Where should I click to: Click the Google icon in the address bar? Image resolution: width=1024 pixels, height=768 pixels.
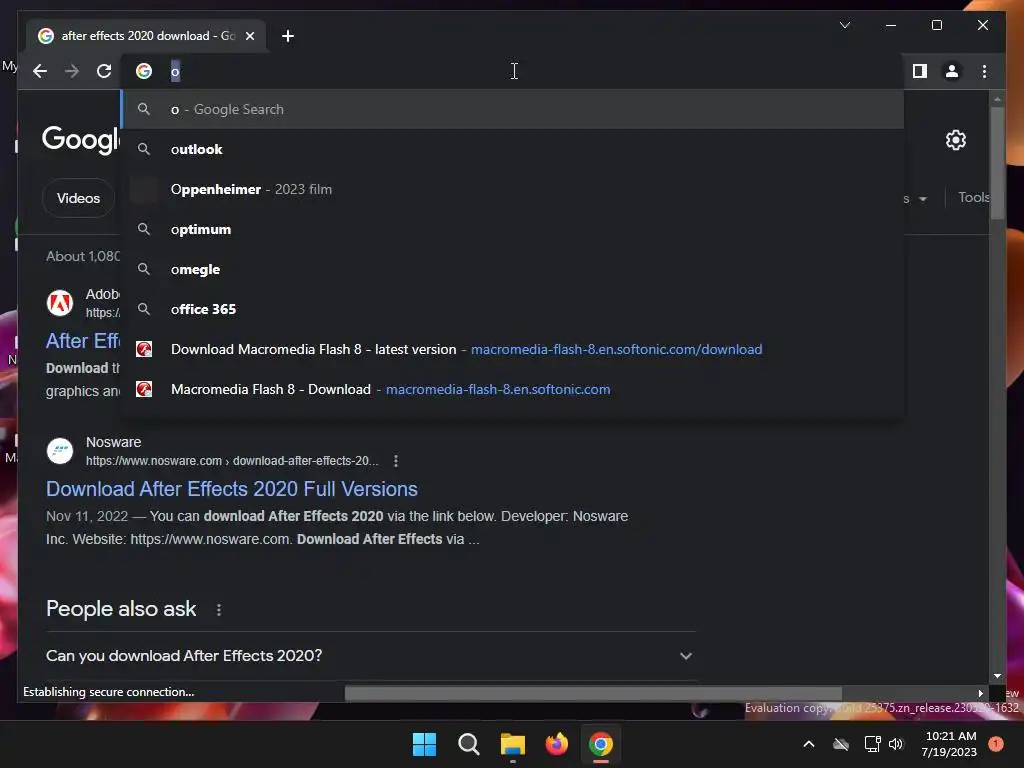pyautogui.click(x=144, y=71)
